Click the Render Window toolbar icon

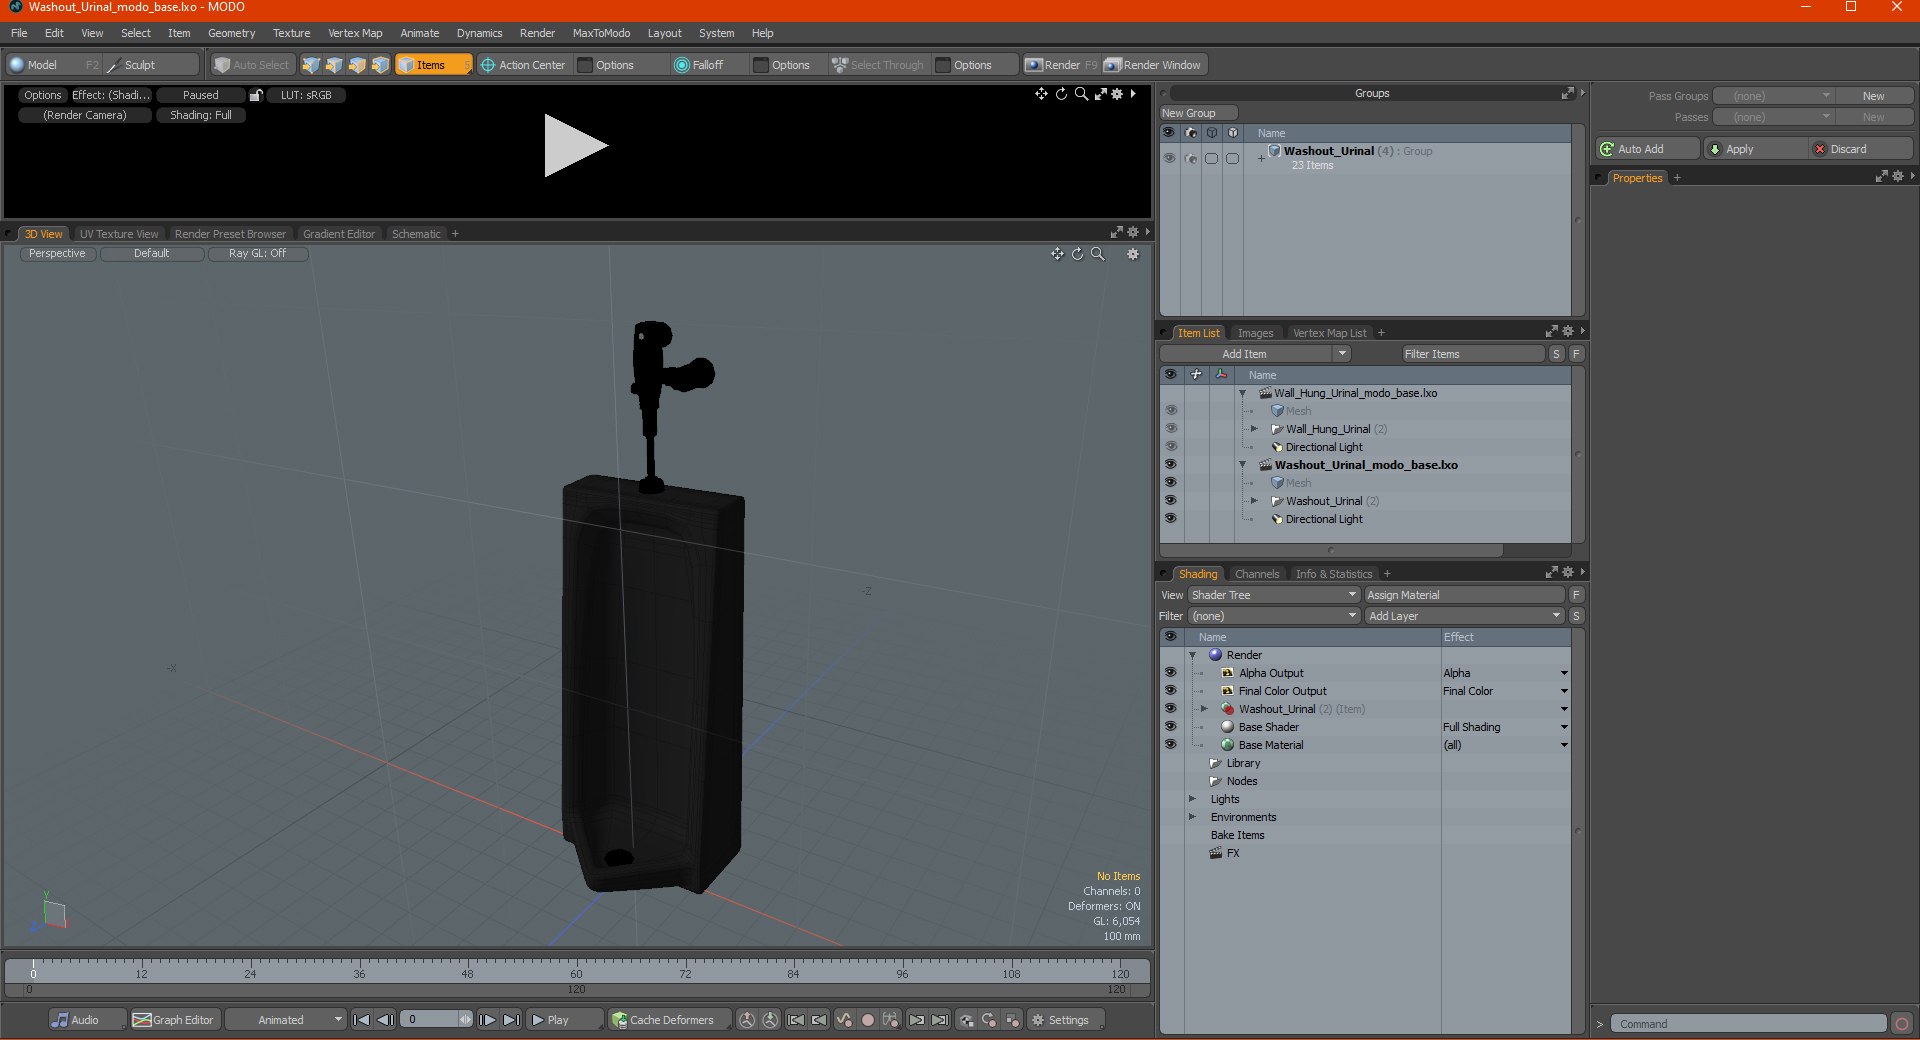(1112, 65)
